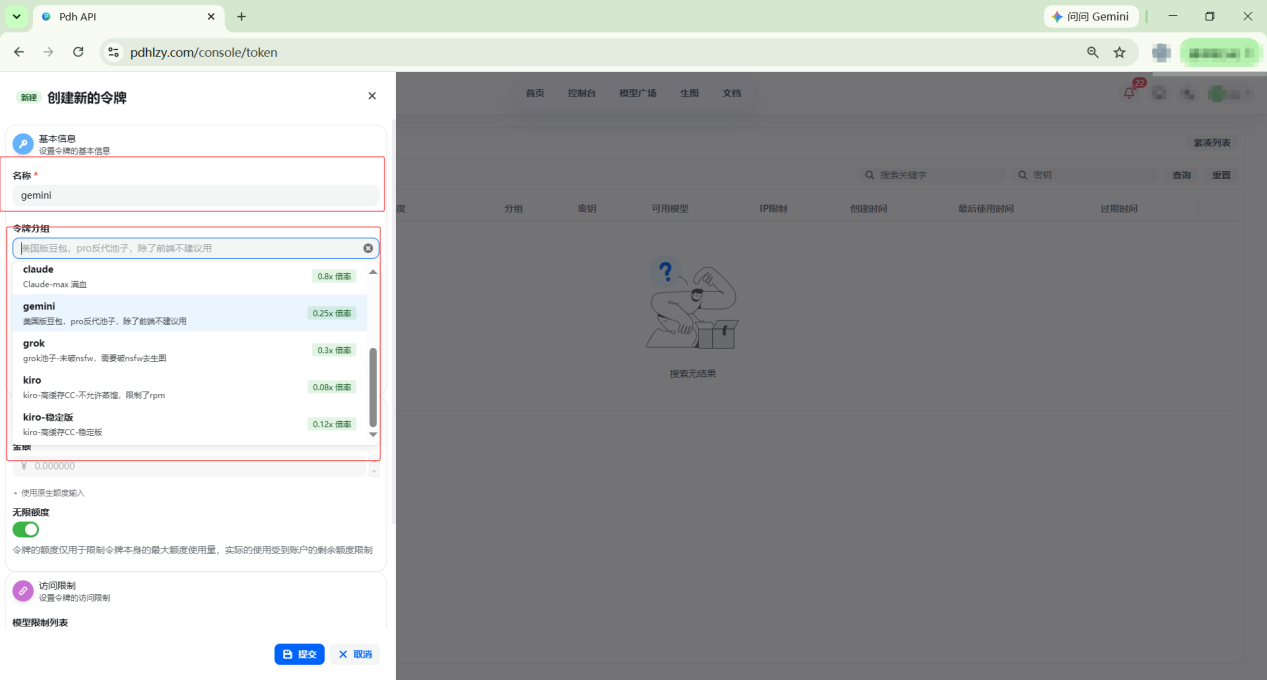Close the Pdh API browser tab
This screenshot has width=1267, height=680.
(x=211, y=17)
